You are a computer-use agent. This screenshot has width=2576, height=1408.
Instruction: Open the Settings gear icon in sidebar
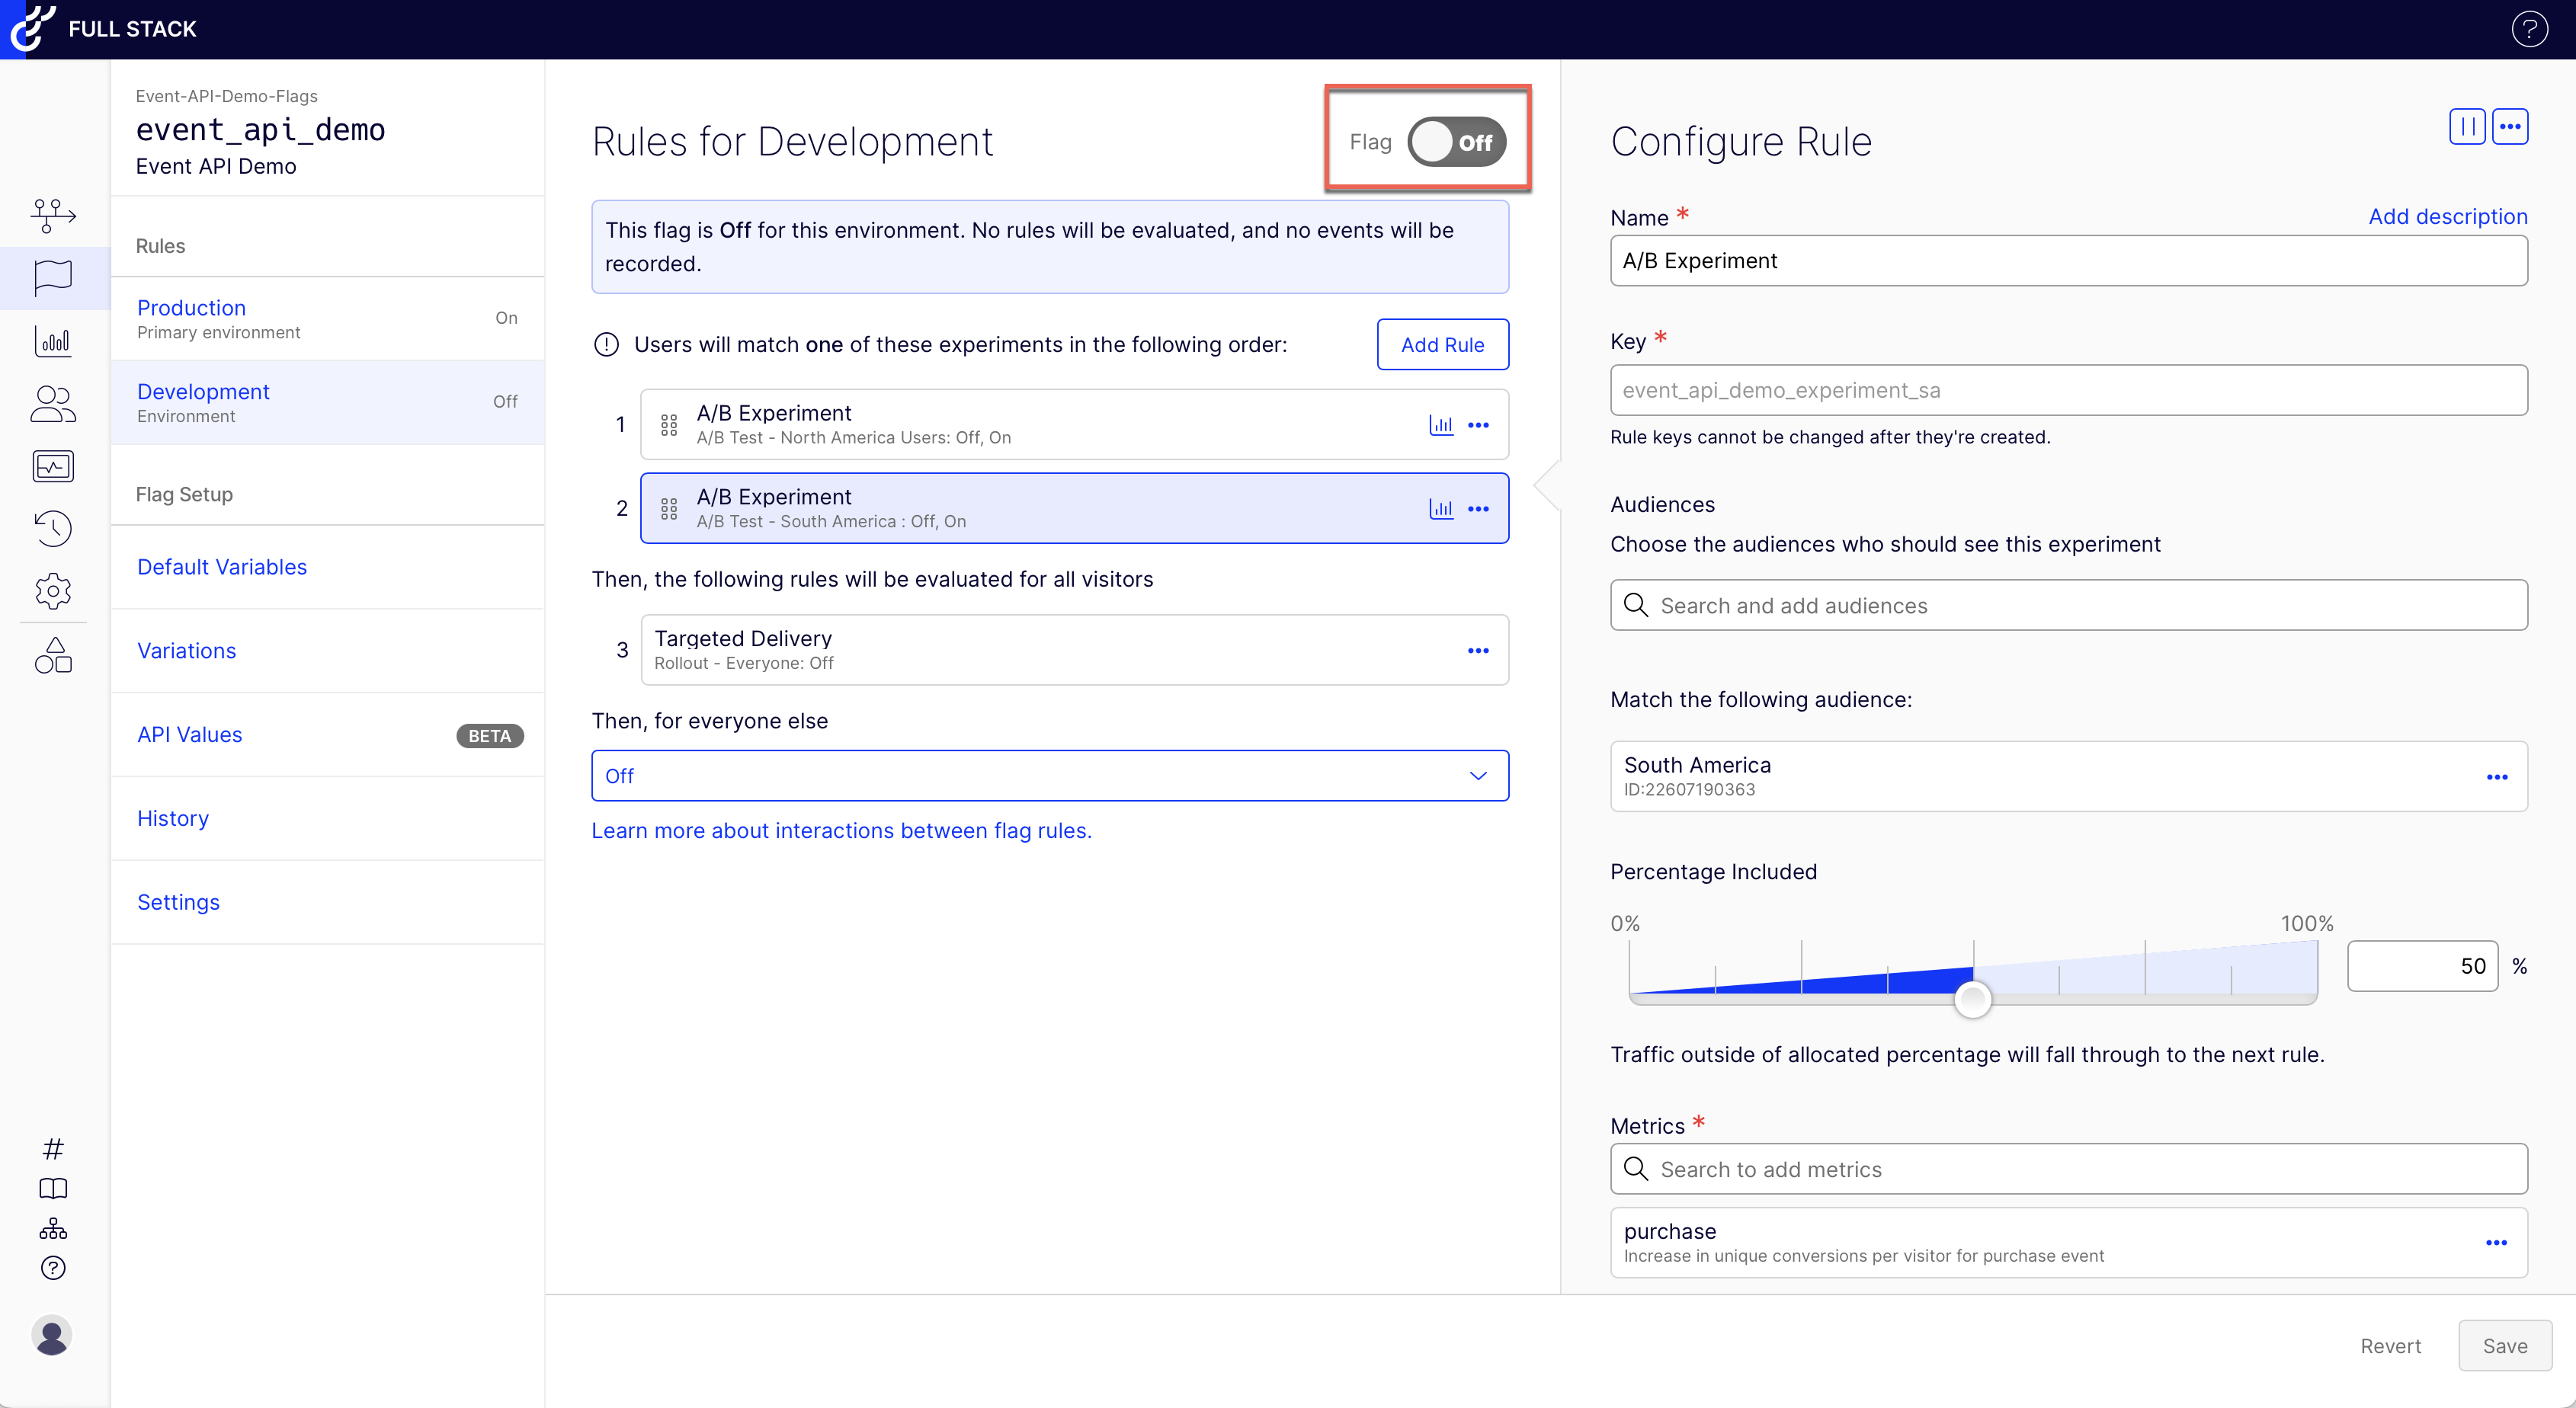coord(53,591)
